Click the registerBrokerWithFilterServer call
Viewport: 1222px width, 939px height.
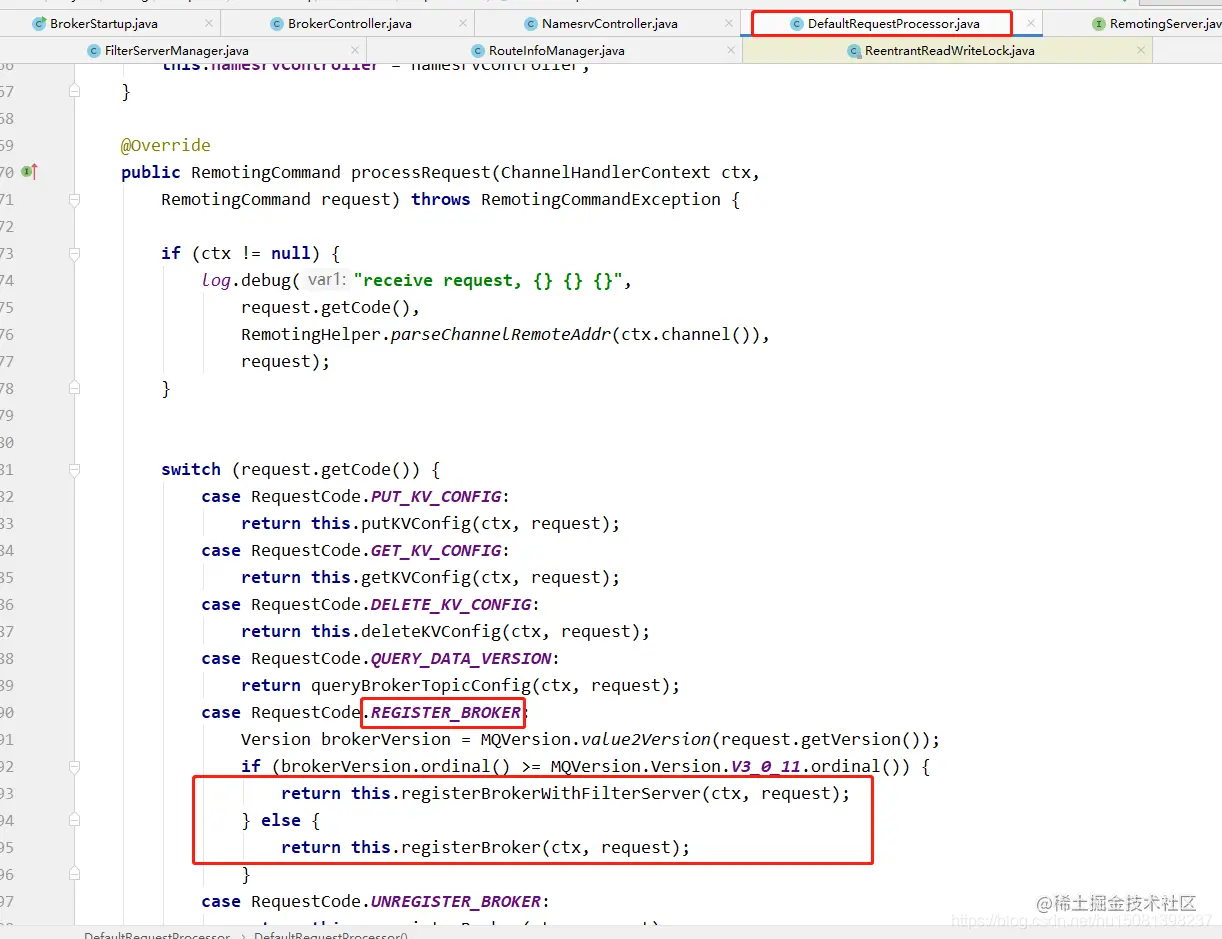click(x=551, y=793)
